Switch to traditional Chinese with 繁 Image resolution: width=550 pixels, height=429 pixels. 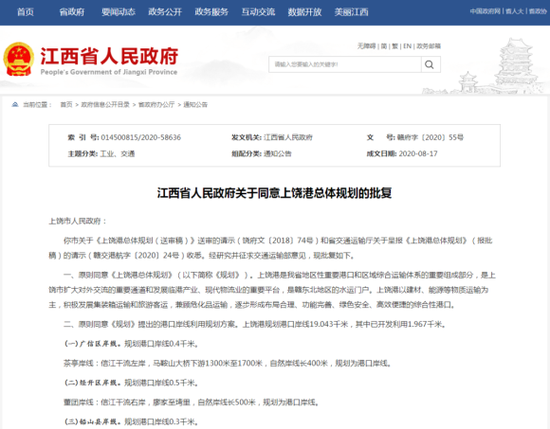tap(395, 46)
